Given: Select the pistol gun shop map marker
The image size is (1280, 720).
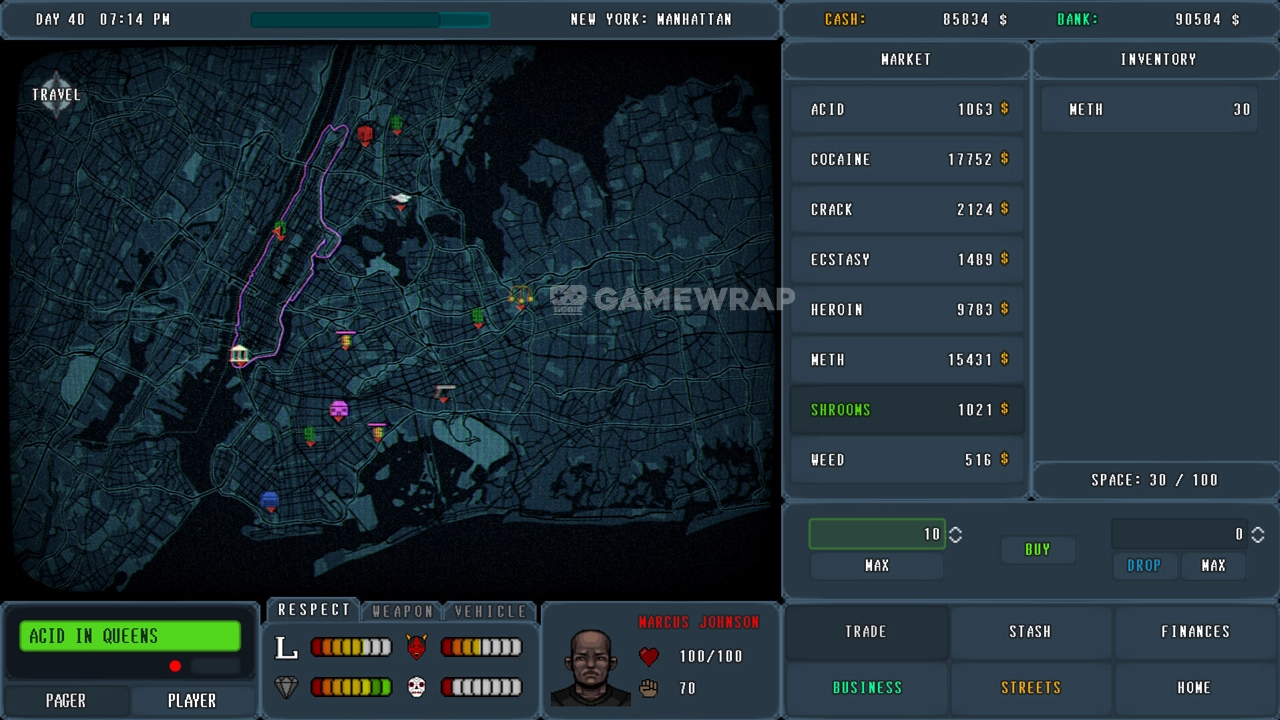Looking at the screenshot, I should [445, 391].
